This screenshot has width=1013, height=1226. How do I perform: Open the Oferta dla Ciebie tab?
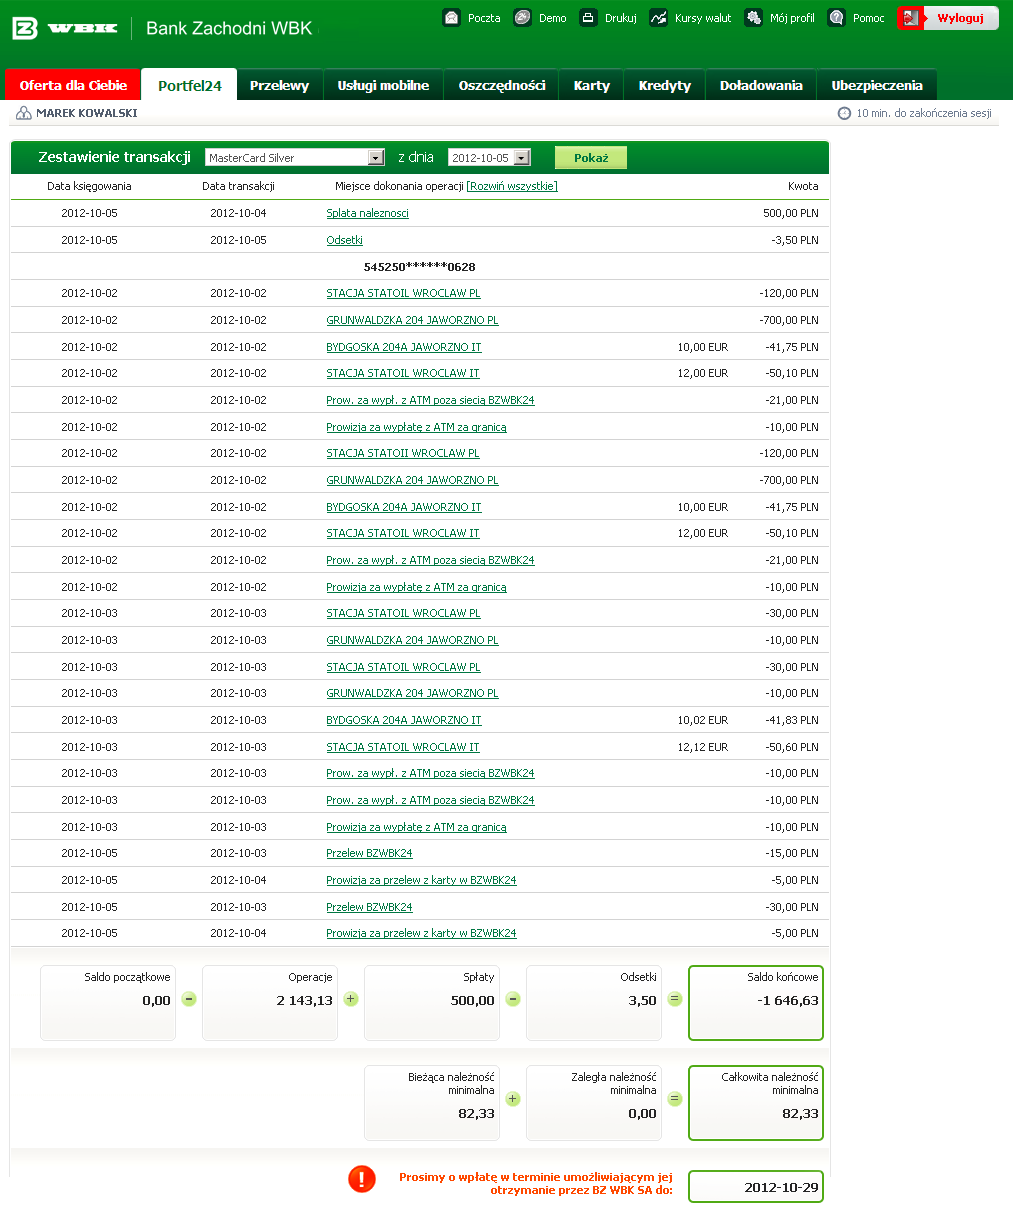point(73,85)
